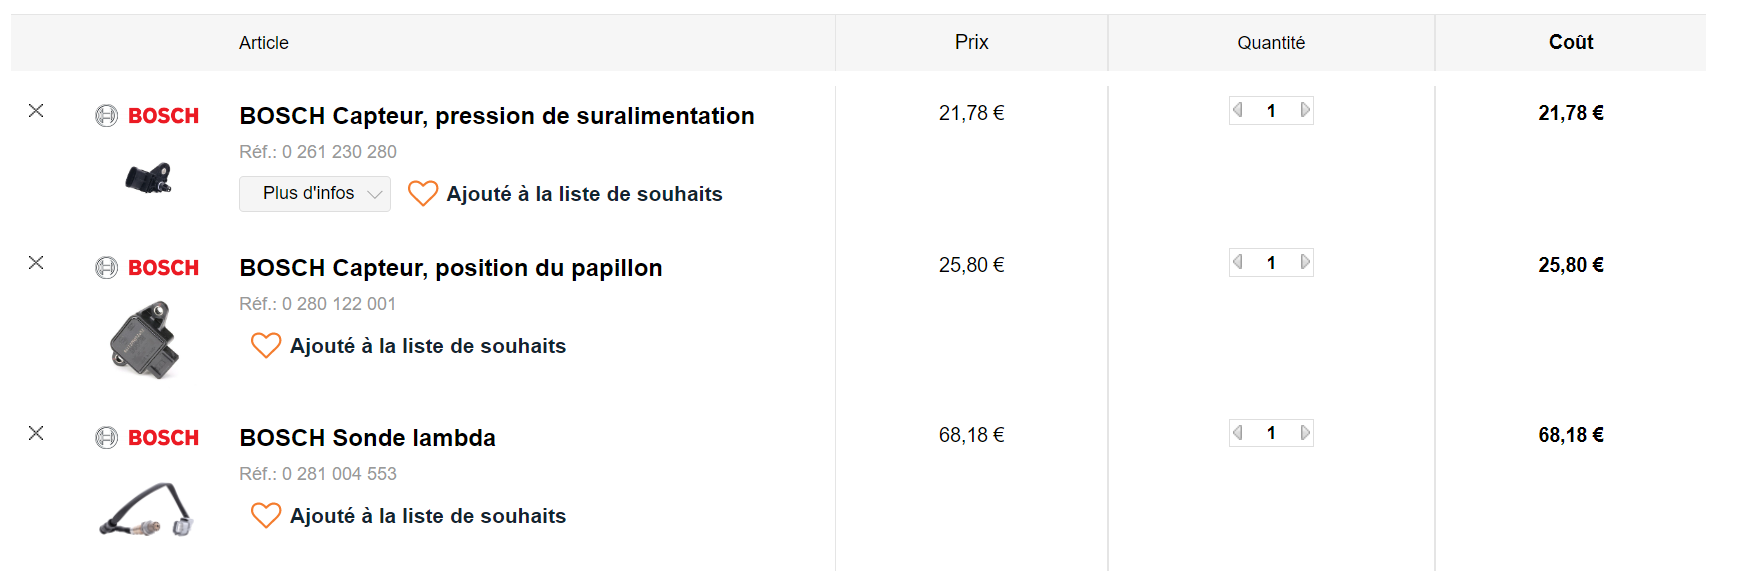Decrease quantity of position du papillon sensor
Image resolution: width=1738 pixels, height=571 pixels.
click(x=1238, y=262)
